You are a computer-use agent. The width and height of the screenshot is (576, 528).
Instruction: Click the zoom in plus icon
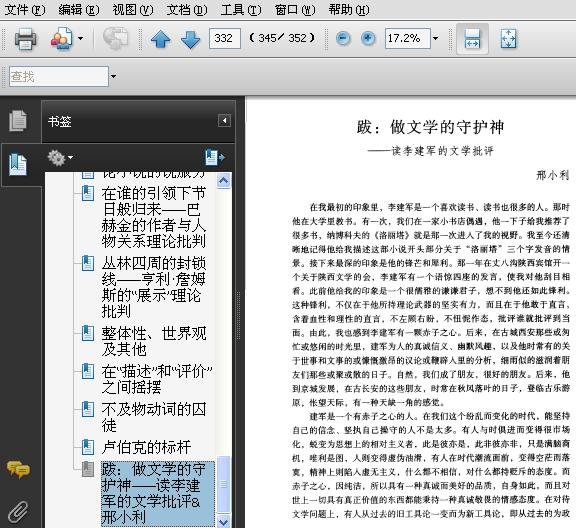pyautogui.click(x=368, y=38)
